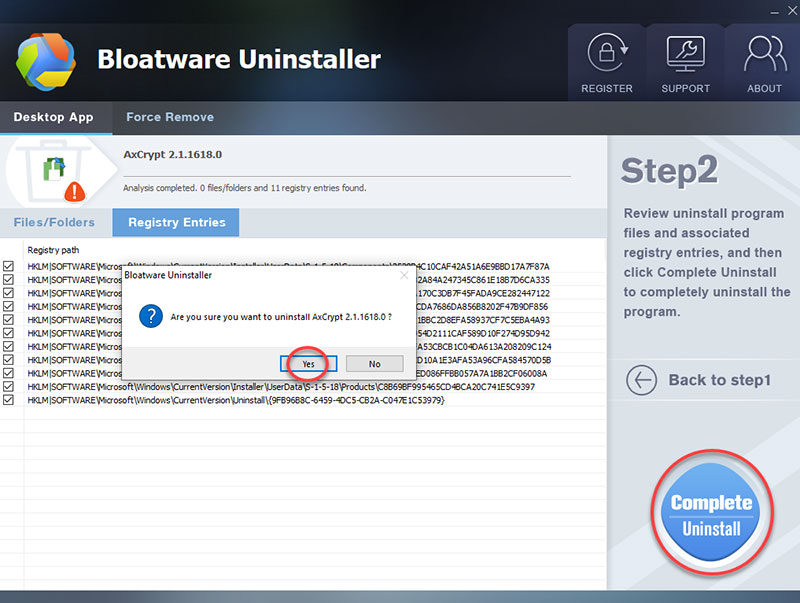Click the trash bin program icon

[55, 171]
